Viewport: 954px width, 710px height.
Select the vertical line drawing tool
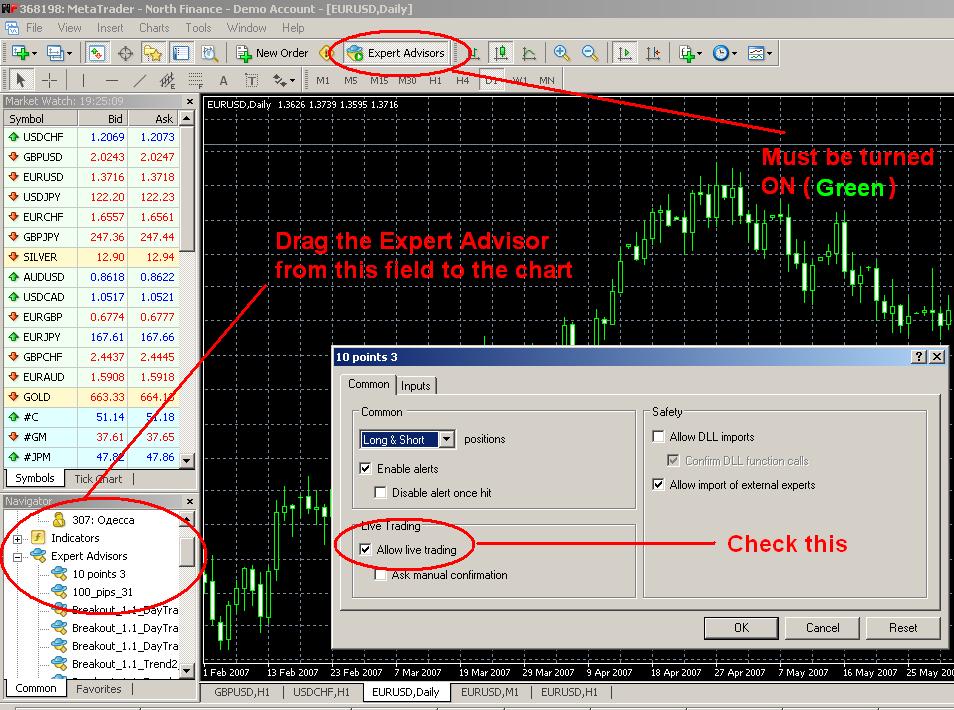coord(83,80)
